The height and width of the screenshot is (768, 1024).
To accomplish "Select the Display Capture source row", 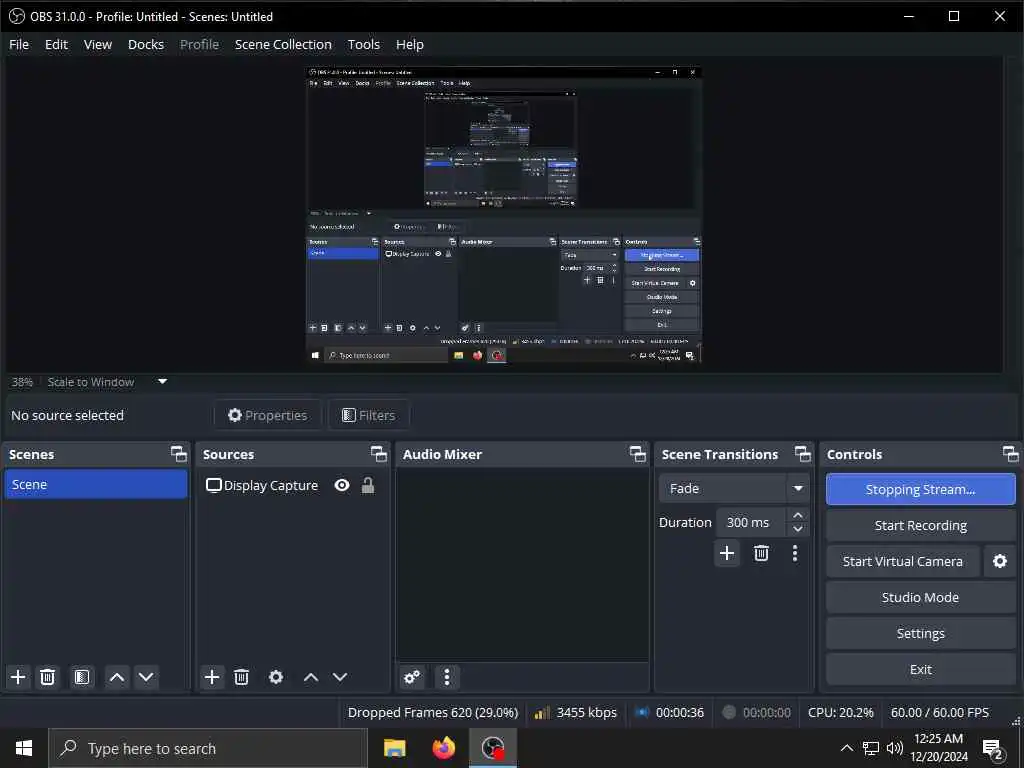I will (292, 485).
